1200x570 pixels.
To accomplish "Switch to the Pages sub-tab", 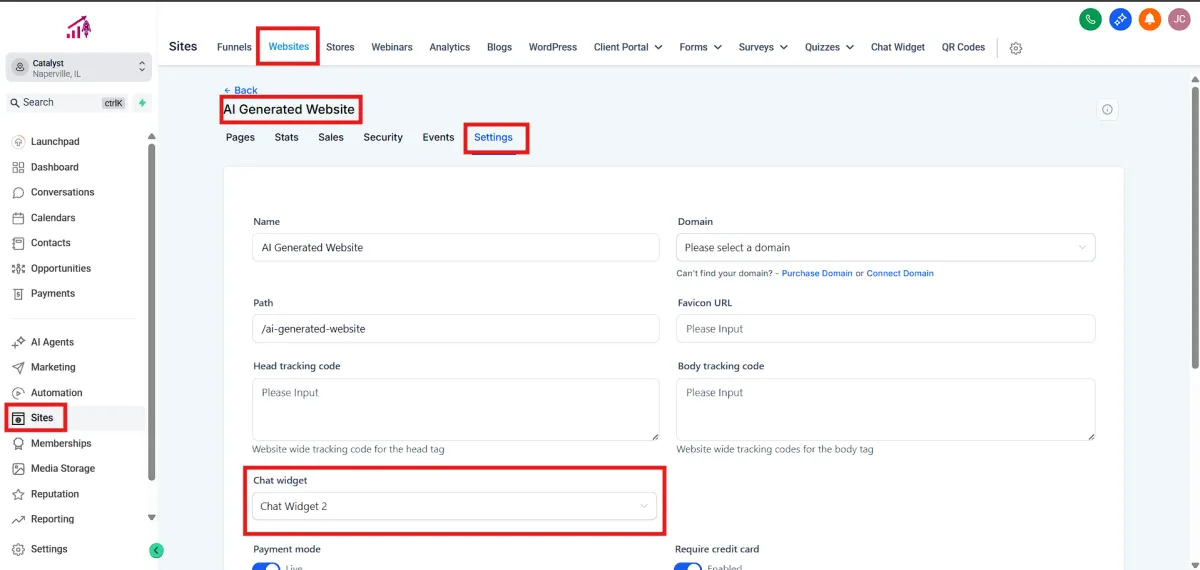I will point(240,137).
